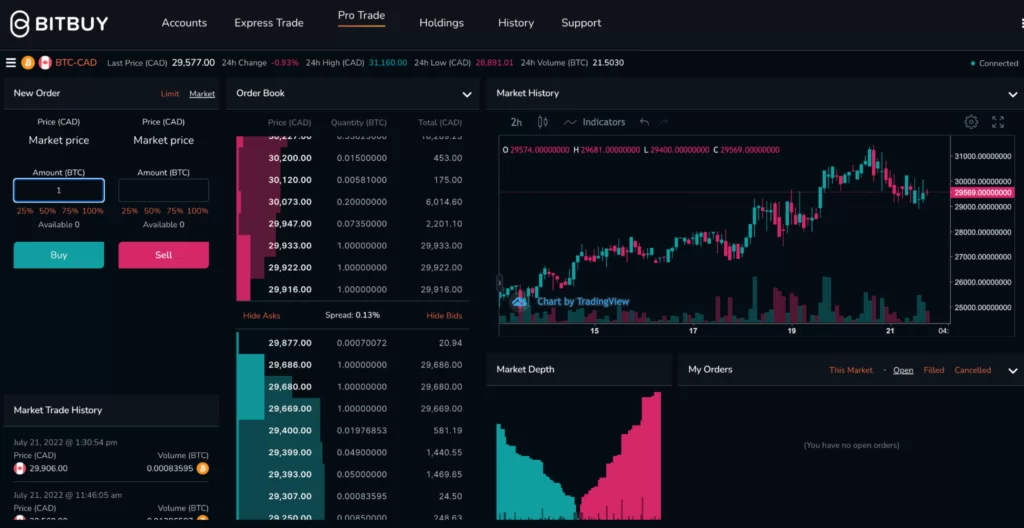
Task: Click the bid row priced 29,400.00
Action: 352,431
